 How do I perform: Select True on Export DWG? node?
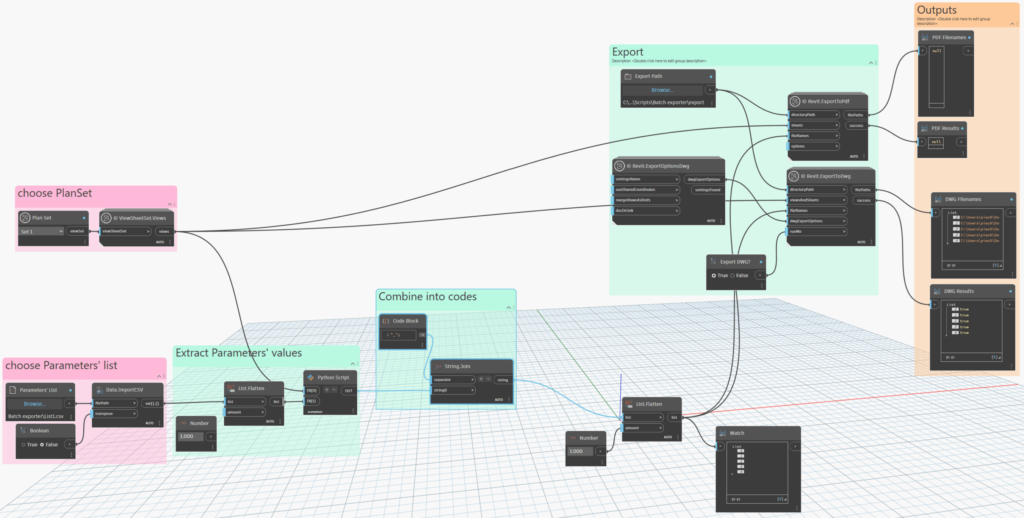[x=714, y=275]
